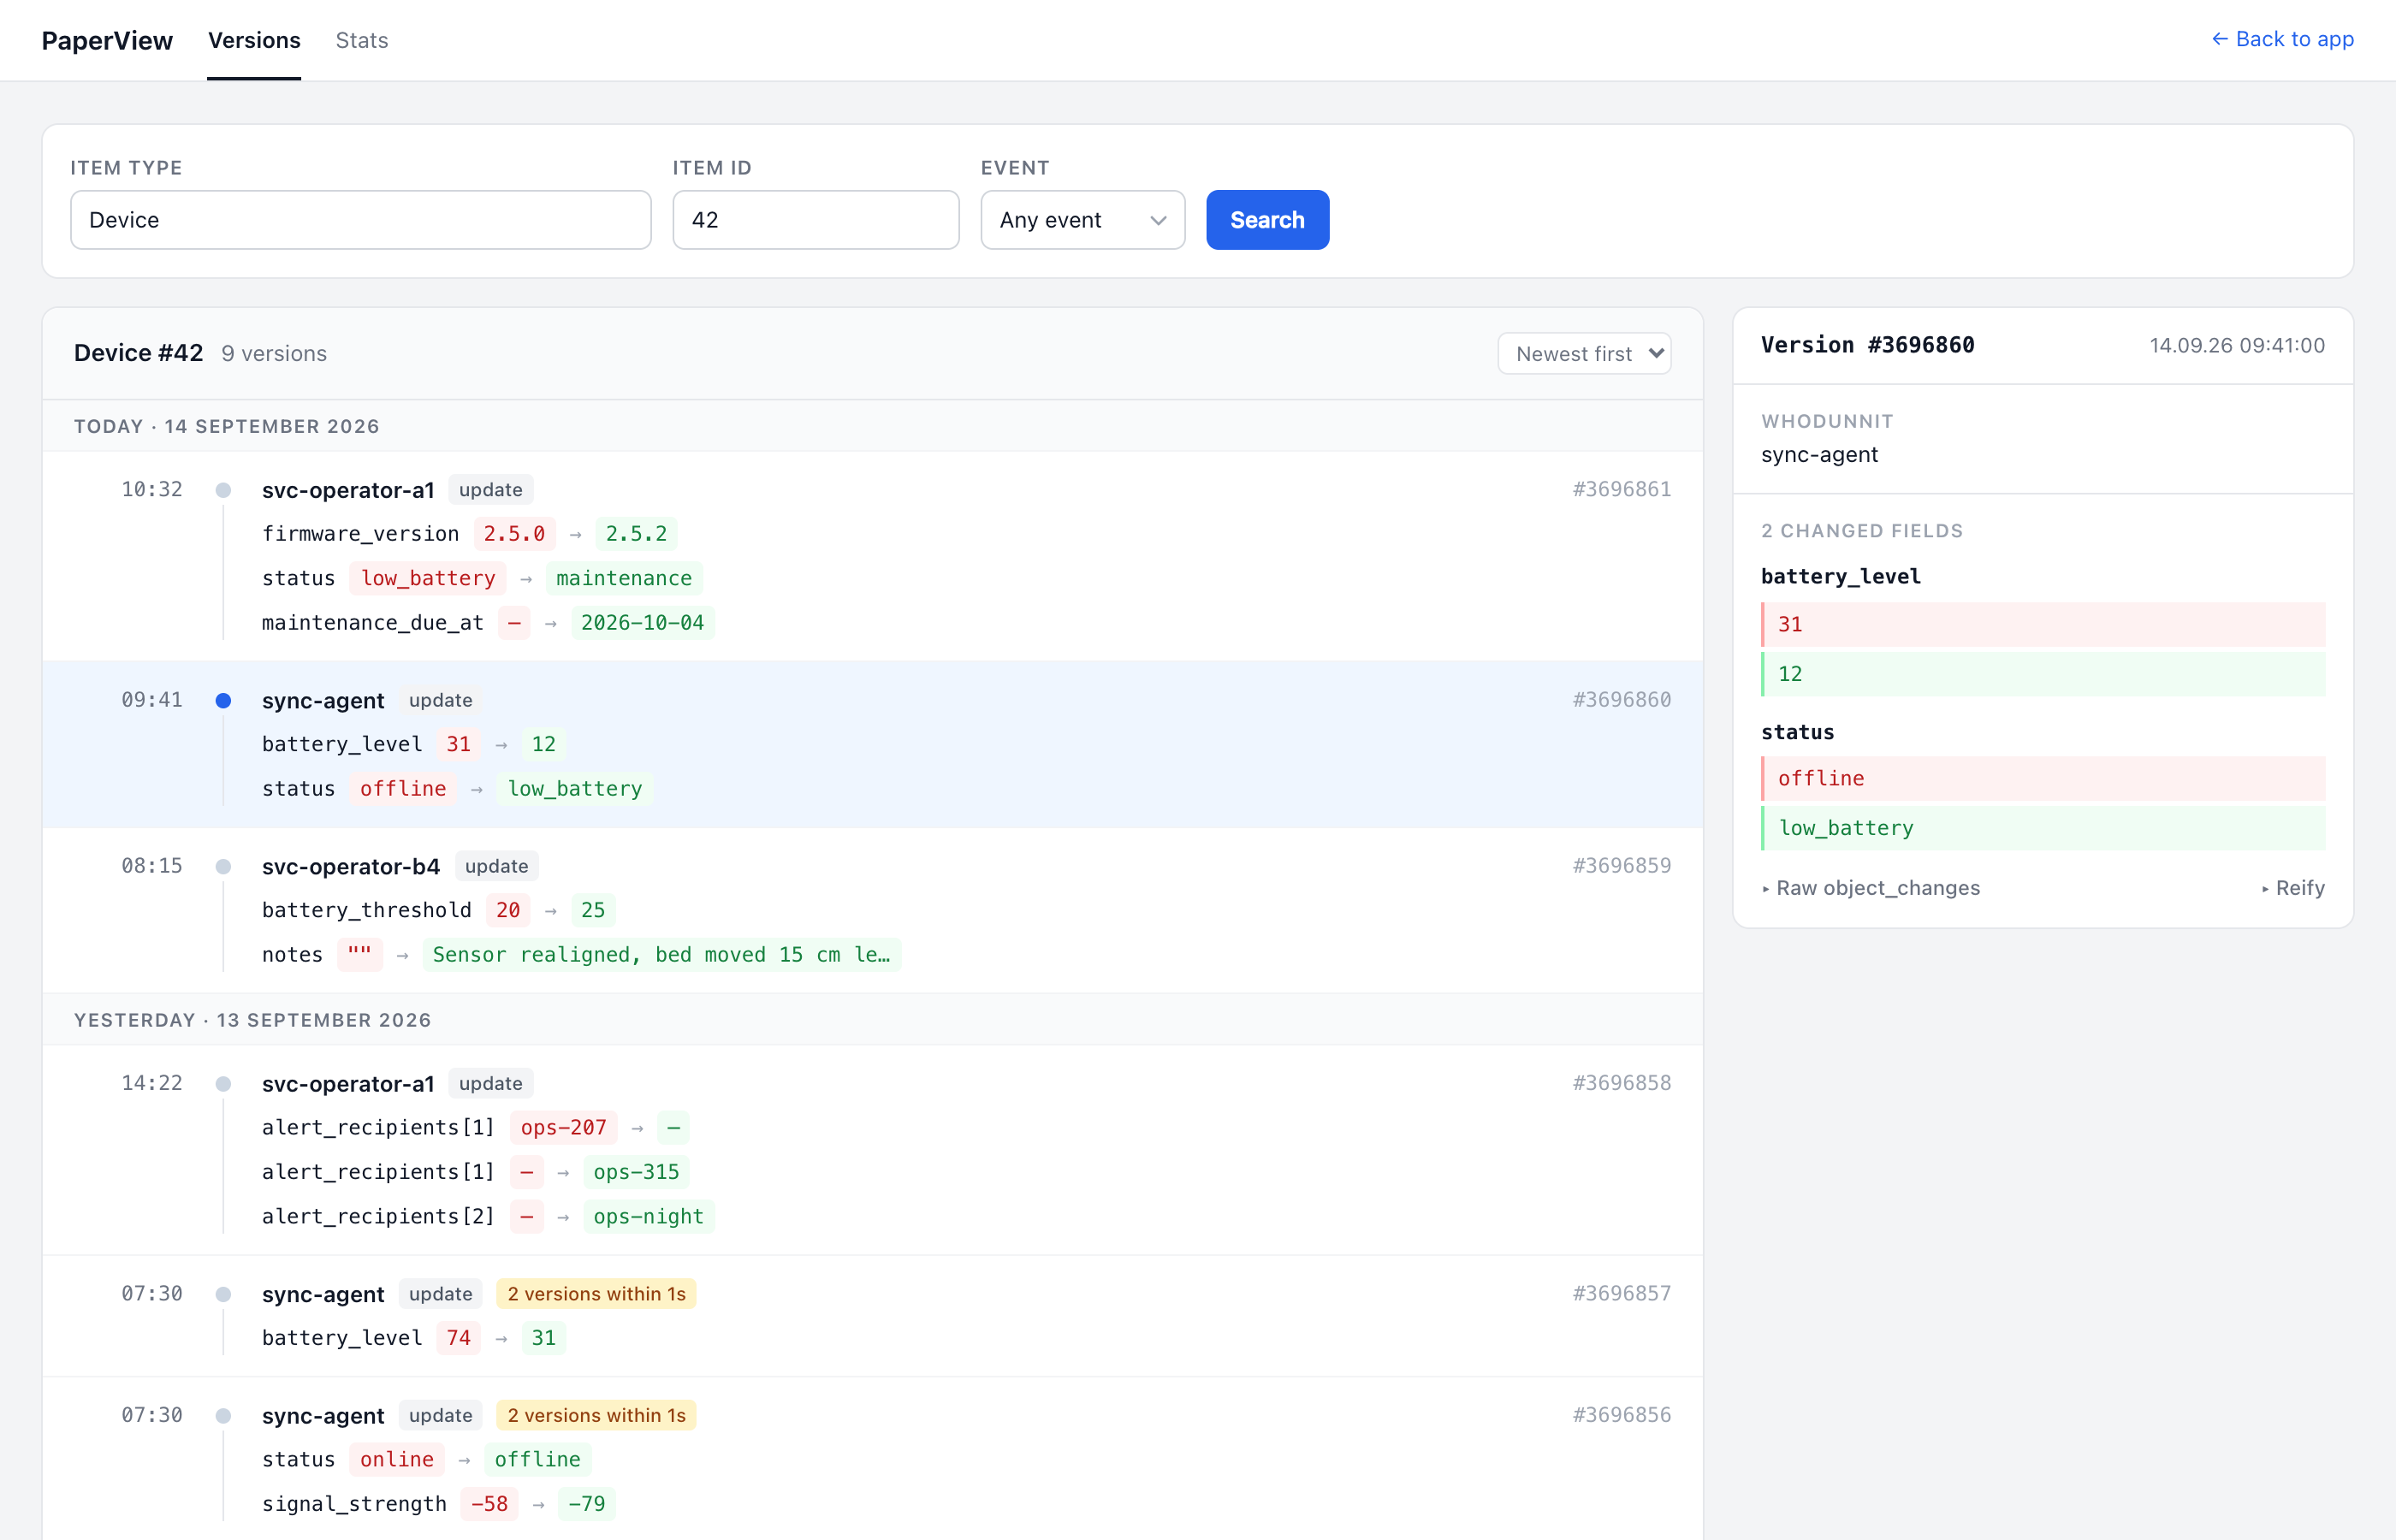This screenshot has height=1540, width=2396.
Task: Expand the Reify disclosure
Action: (2293, 888)
